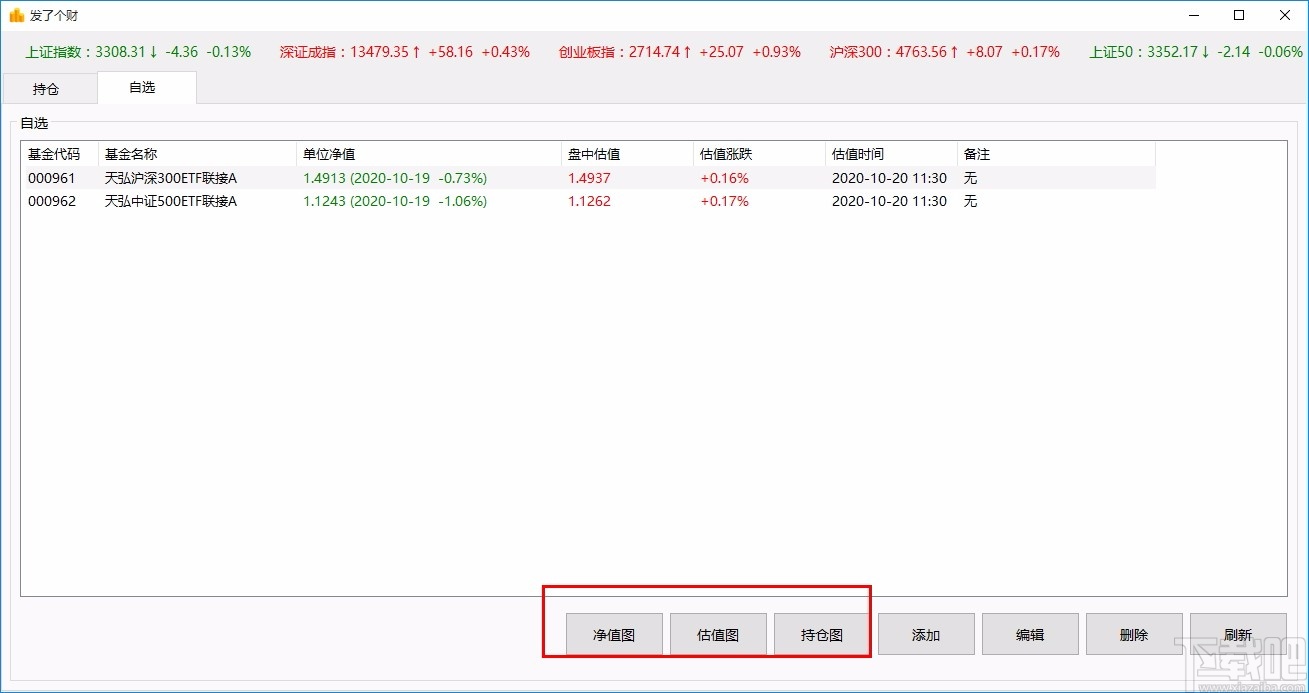1309x693 pixels.
Task: Open the 估值图 chart view
Action: pos(718,633)
